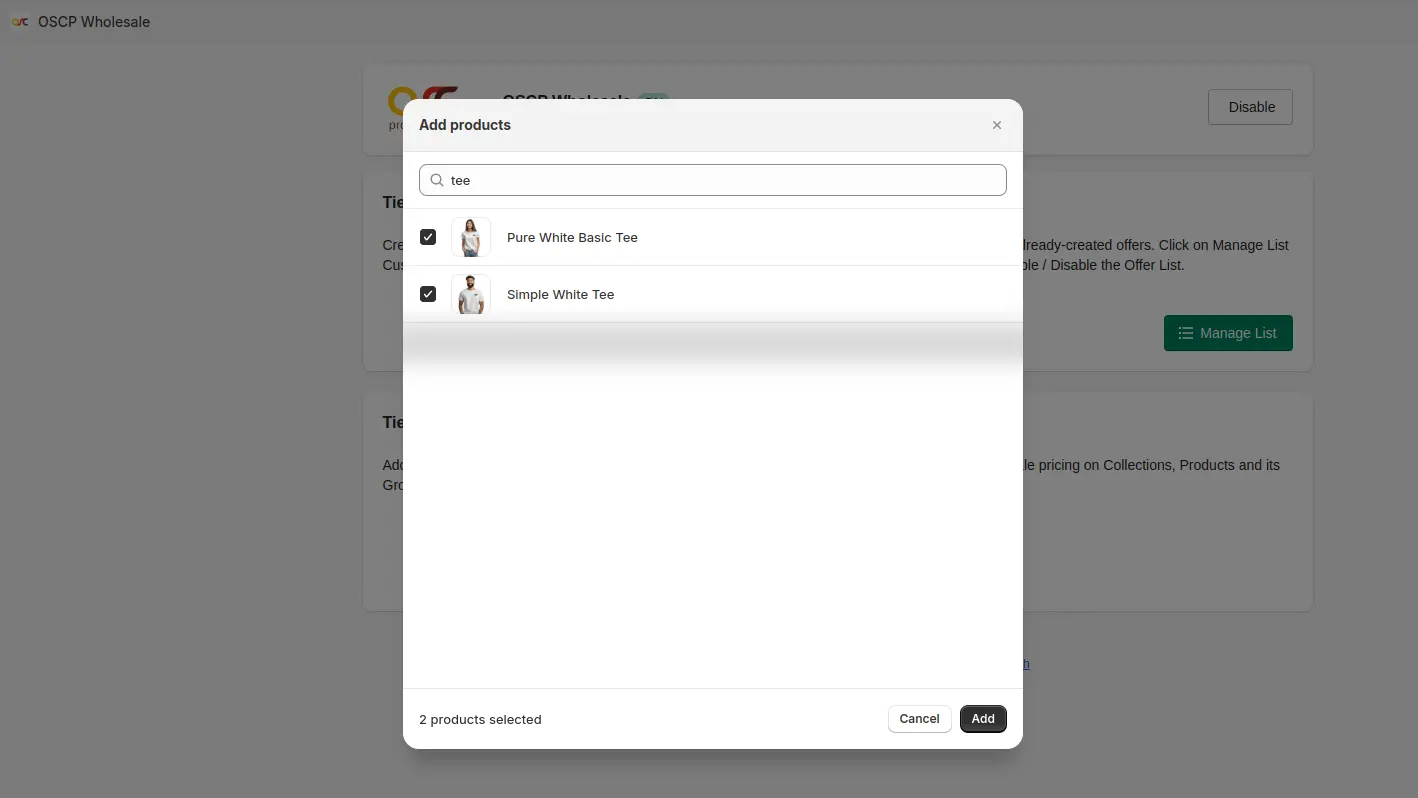Viewport: 1418px width, 798px height.
Task: Click the OSCP Wholesale logo in top bar
Action: click(20, 22)
